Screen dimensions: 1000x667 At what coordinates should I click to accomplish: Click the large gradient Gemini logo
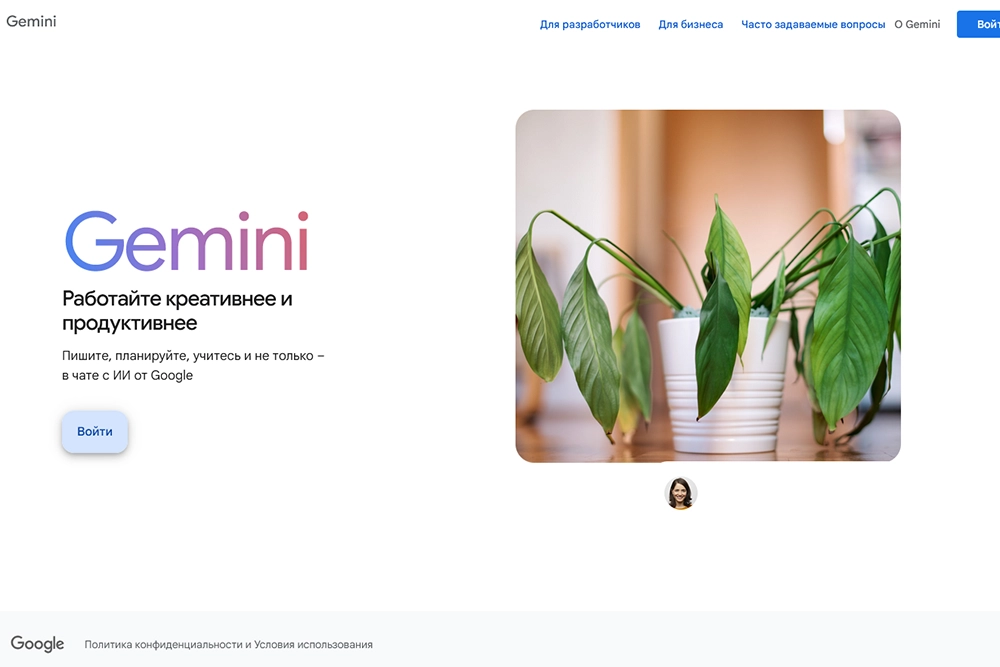[x=186, y=241]
